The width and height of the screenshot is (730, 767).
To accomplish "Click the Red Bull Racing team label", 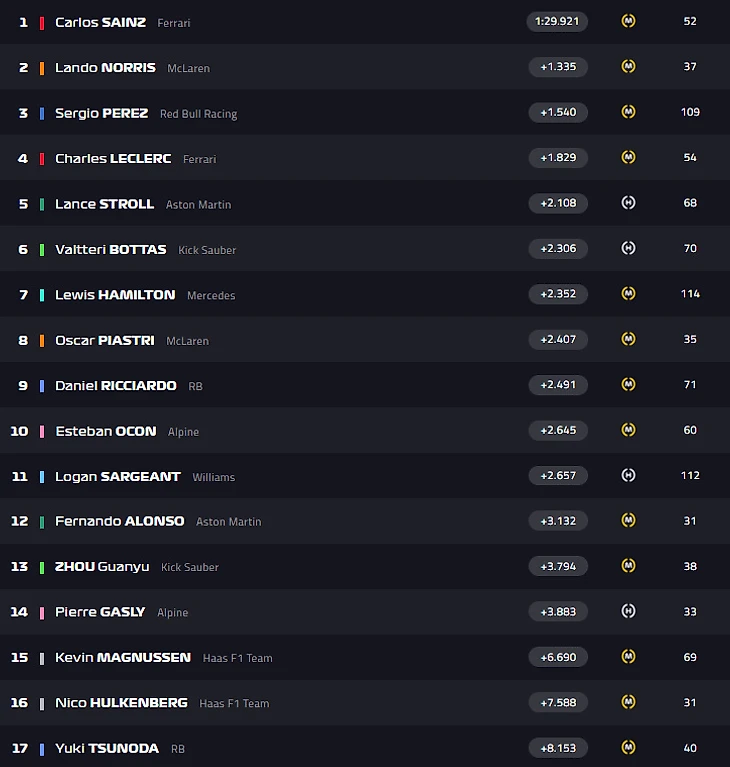I will click(199, 114).
